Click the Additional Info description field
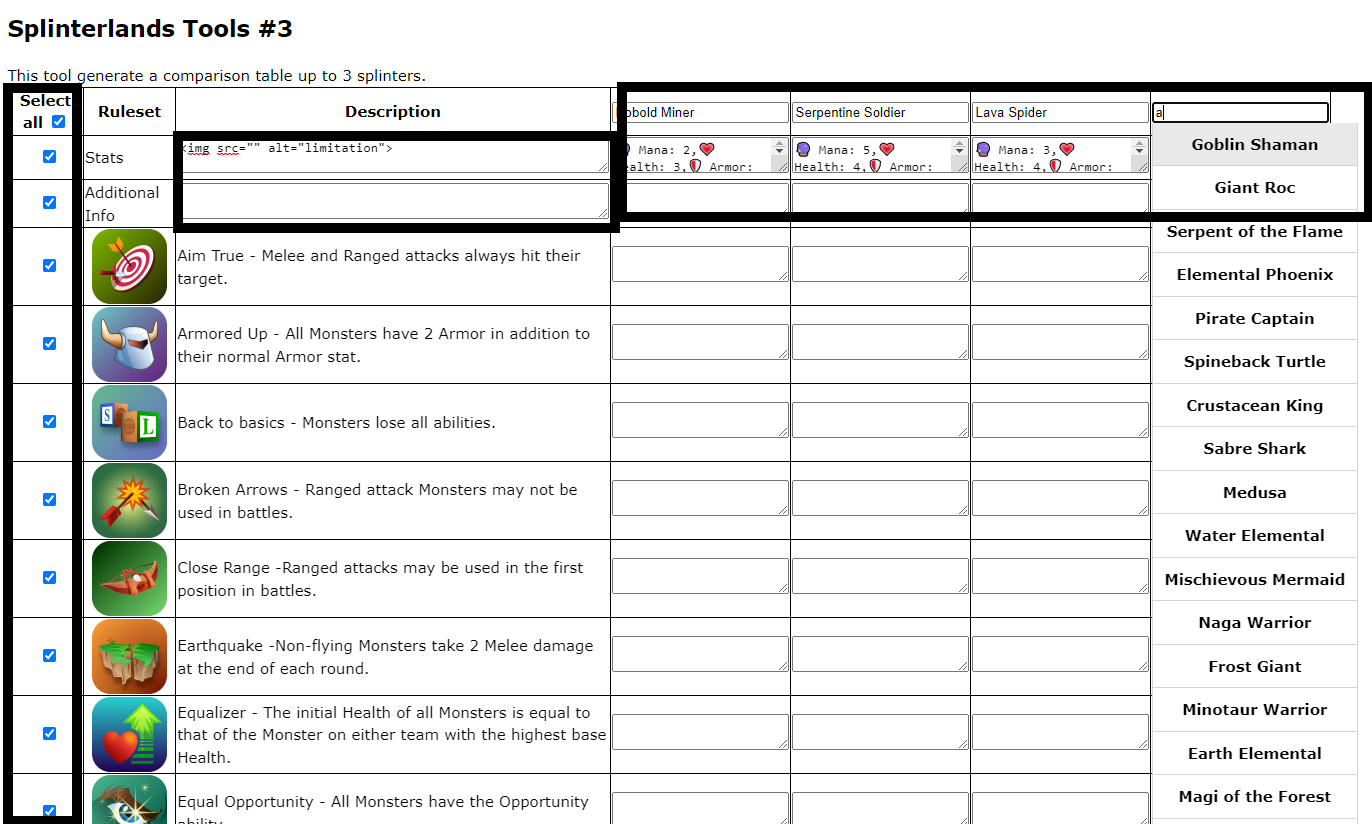This screenshot has height=824, width=1372. point(393,202)
